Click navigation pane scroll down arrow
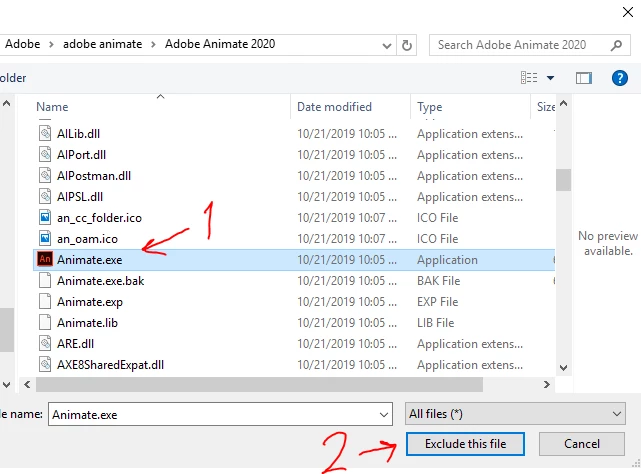 coord(6,384)
